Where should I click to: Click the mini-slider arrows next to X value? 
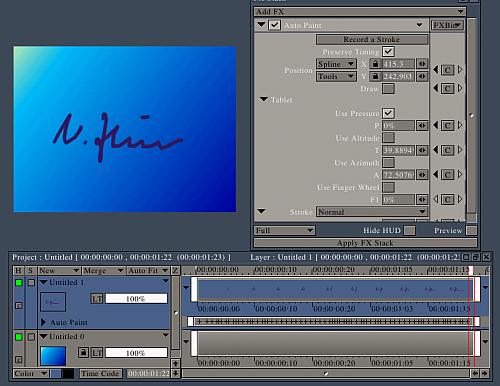pyautogui.click(x=422, y=64)
